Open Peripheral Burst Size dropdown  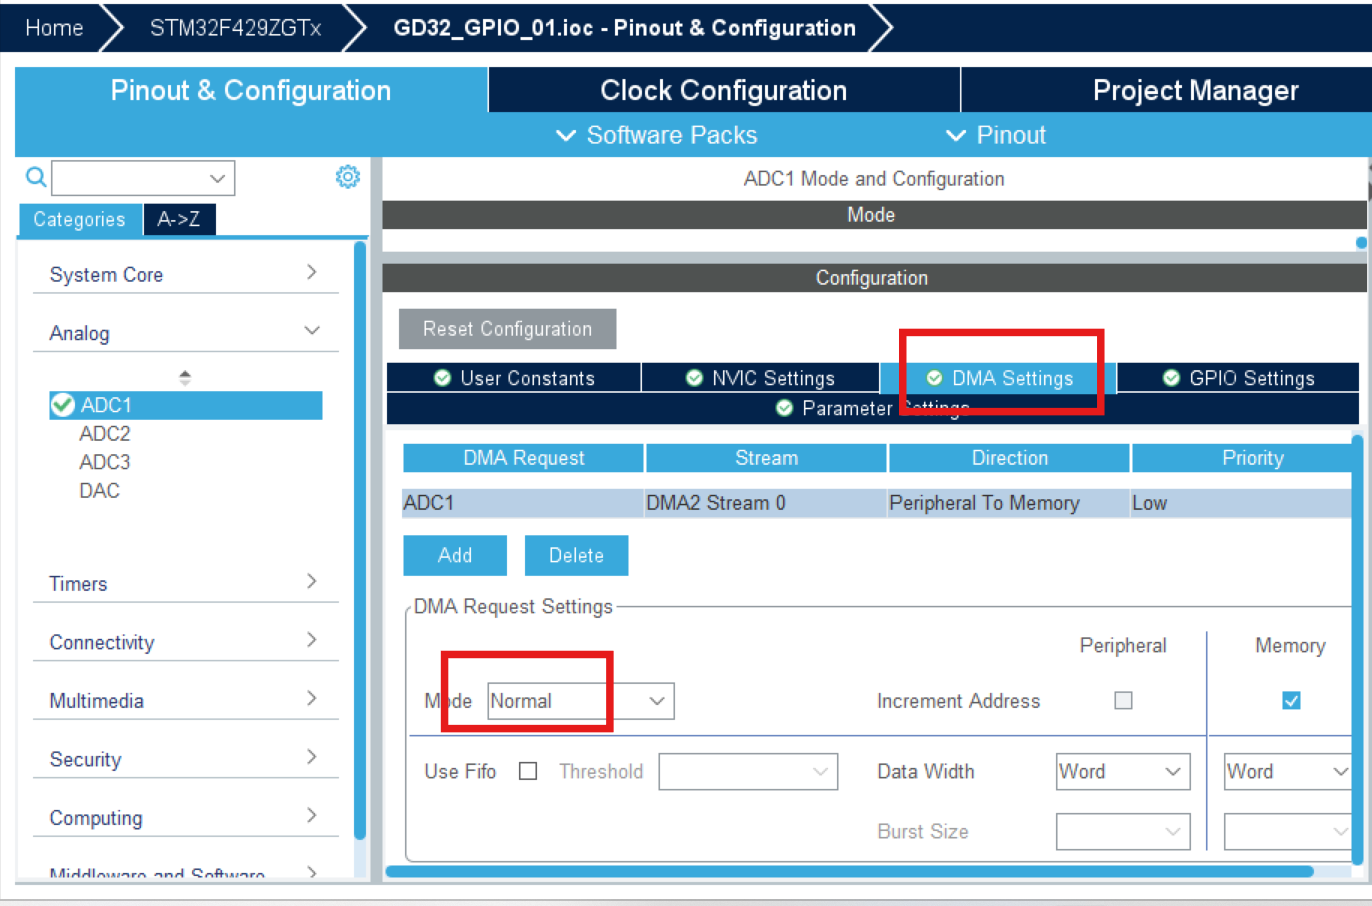coord(1123,832)
